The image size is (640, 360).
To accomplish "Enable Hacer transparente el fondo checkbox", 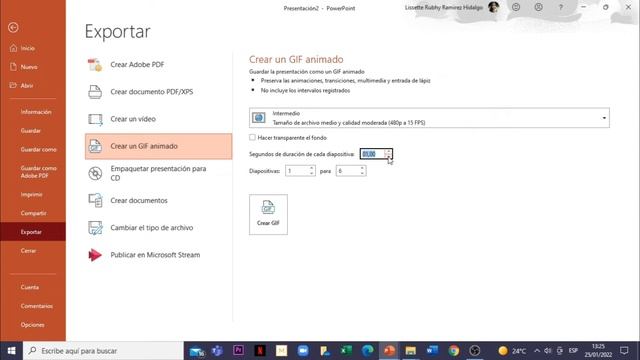I will point(252,138).
